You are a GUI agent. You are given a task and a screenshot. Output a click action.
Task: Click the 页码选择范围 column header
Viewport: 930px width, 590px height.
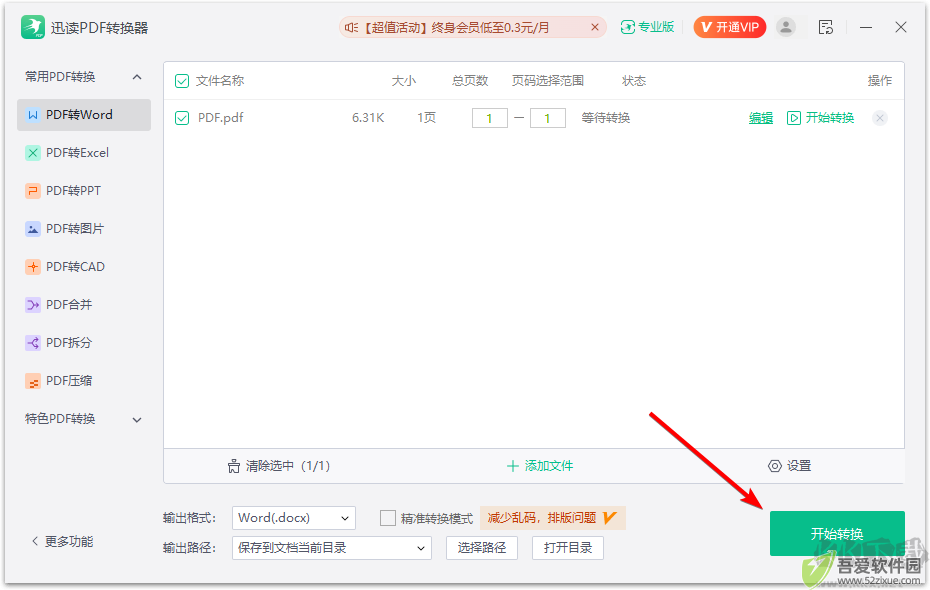coord(547,81)
